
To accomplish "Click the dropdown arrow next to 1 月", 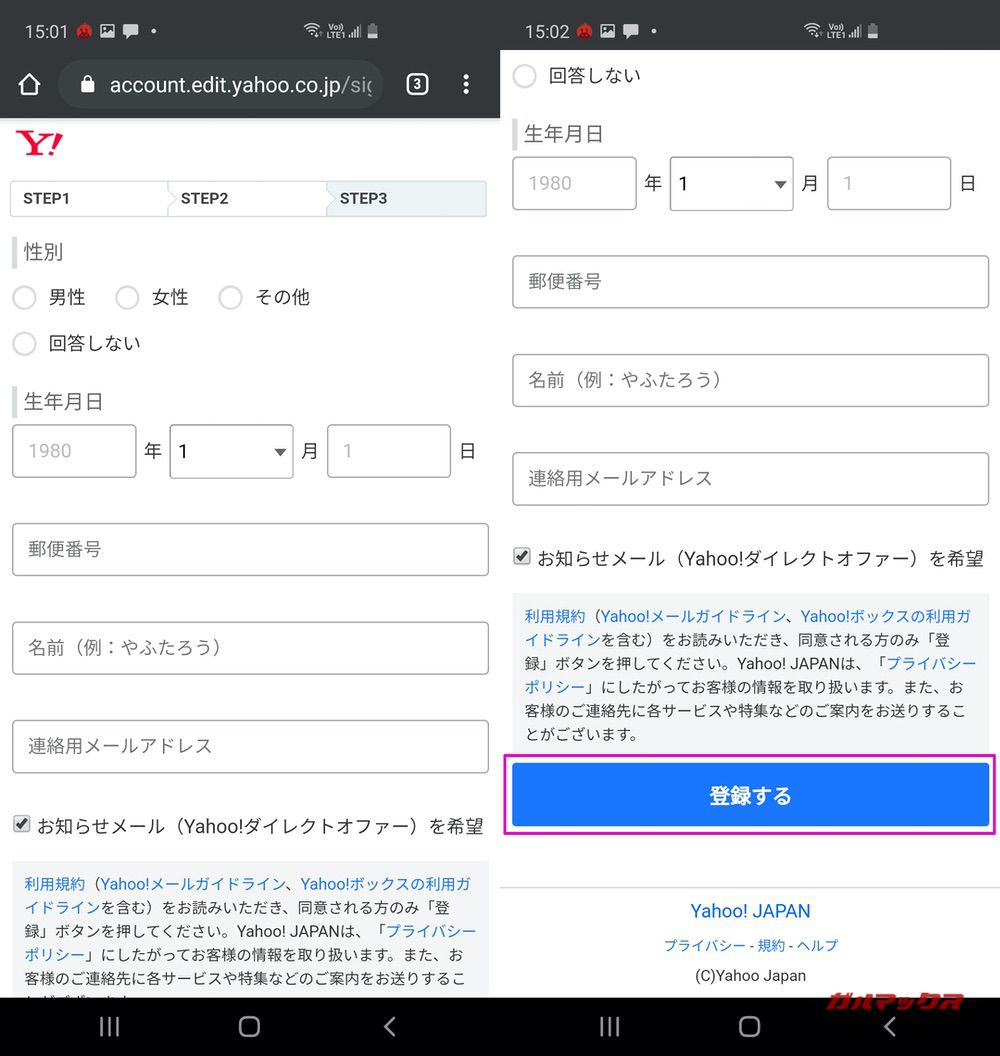I will pos(279,451).
